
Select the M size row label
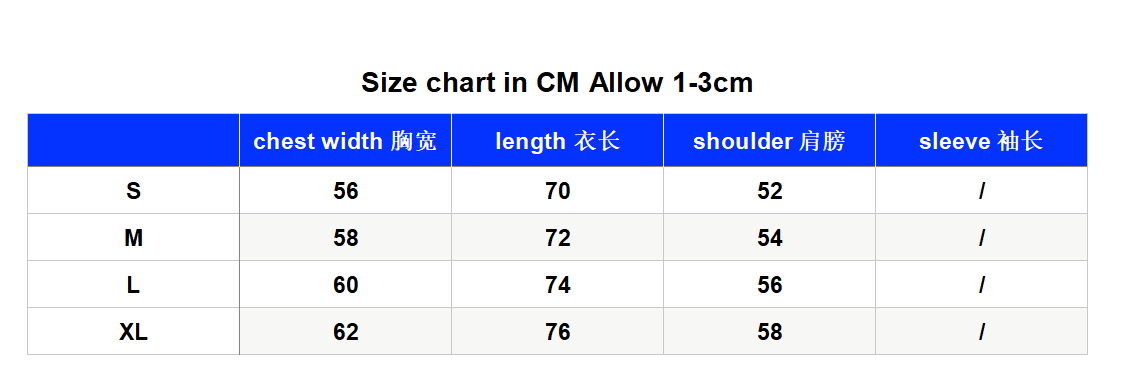click(x=134, y=237)
